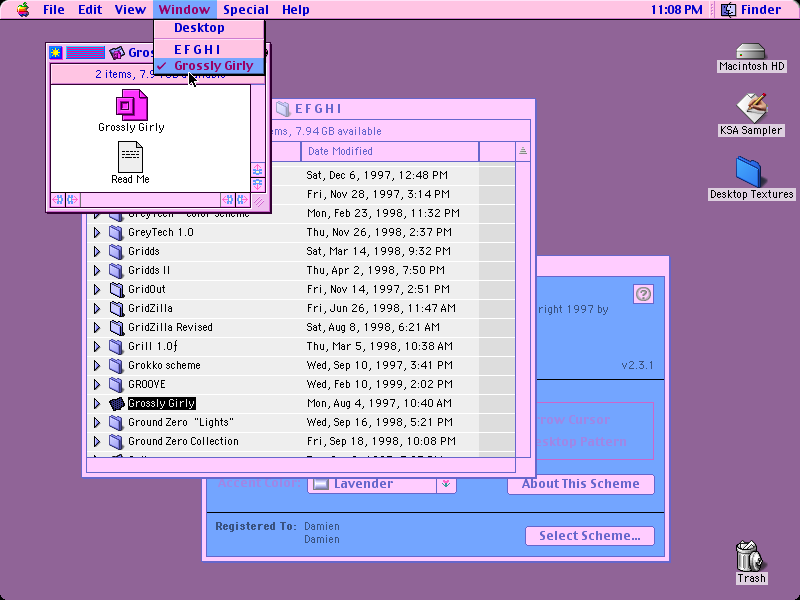This screenshot has width=800, height=600.
Task: Select the magenta Grossly Girly scheme file icon
Action: click(x=132, y=105)
